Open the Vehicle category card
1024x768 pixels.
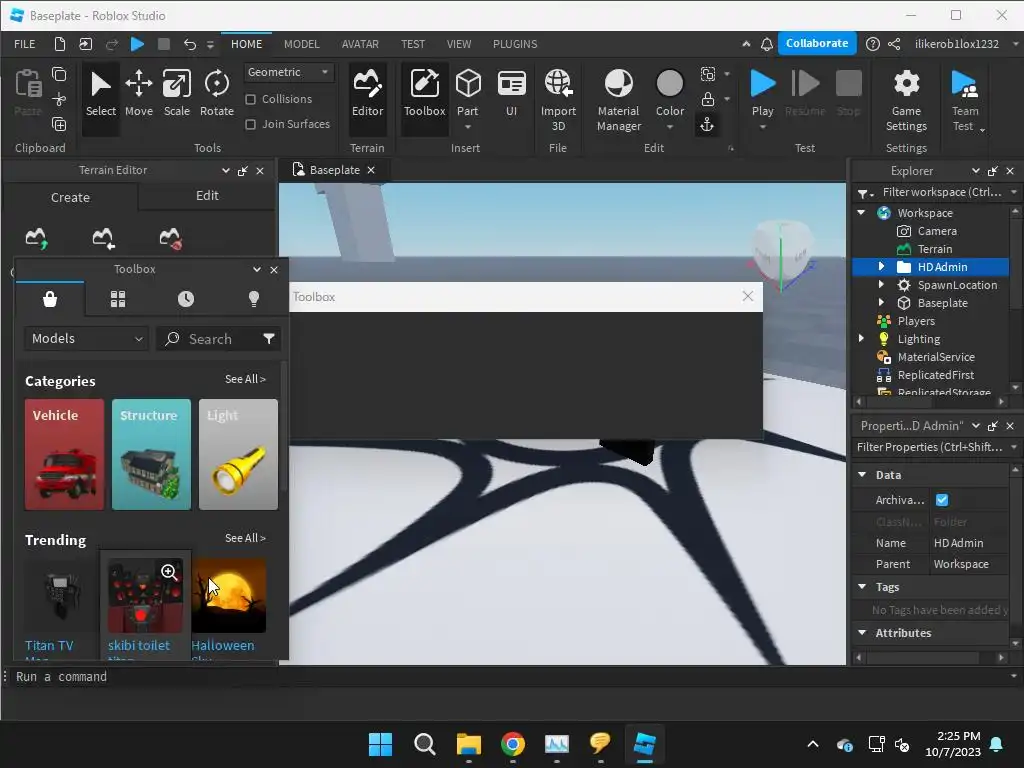(x=64, y=455)
